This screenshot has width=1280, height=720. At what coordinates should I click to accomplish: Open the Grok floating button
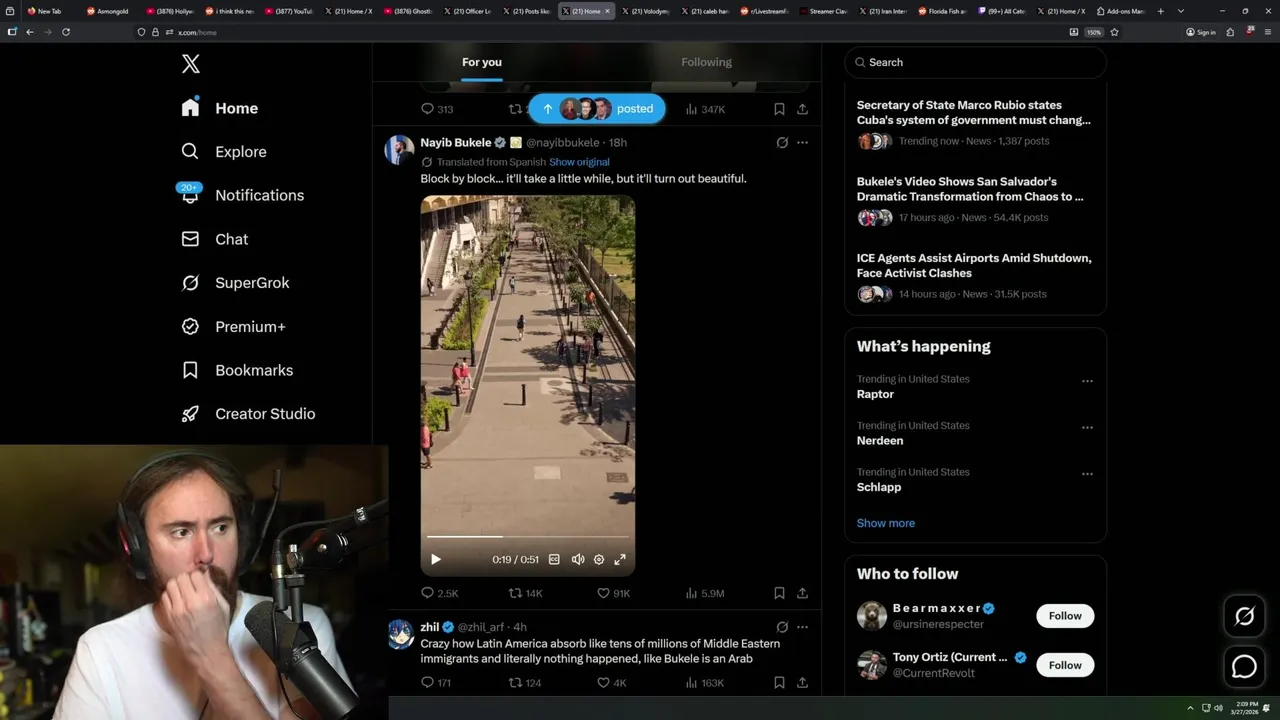[1244, 617]
